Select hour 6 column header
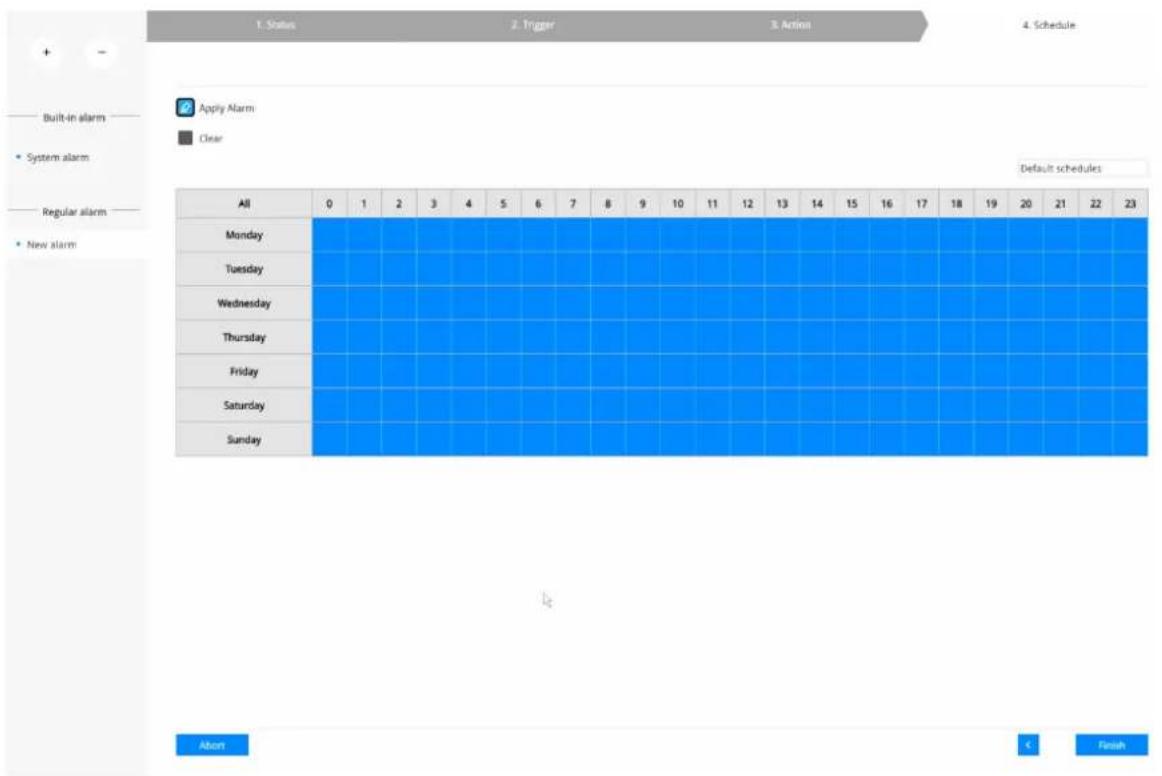 click(x=538, y=204)
